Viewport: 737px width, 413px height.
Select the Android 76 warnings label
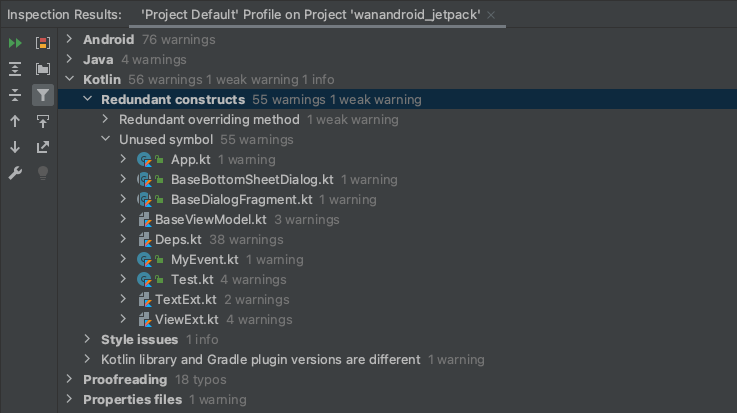149,39
